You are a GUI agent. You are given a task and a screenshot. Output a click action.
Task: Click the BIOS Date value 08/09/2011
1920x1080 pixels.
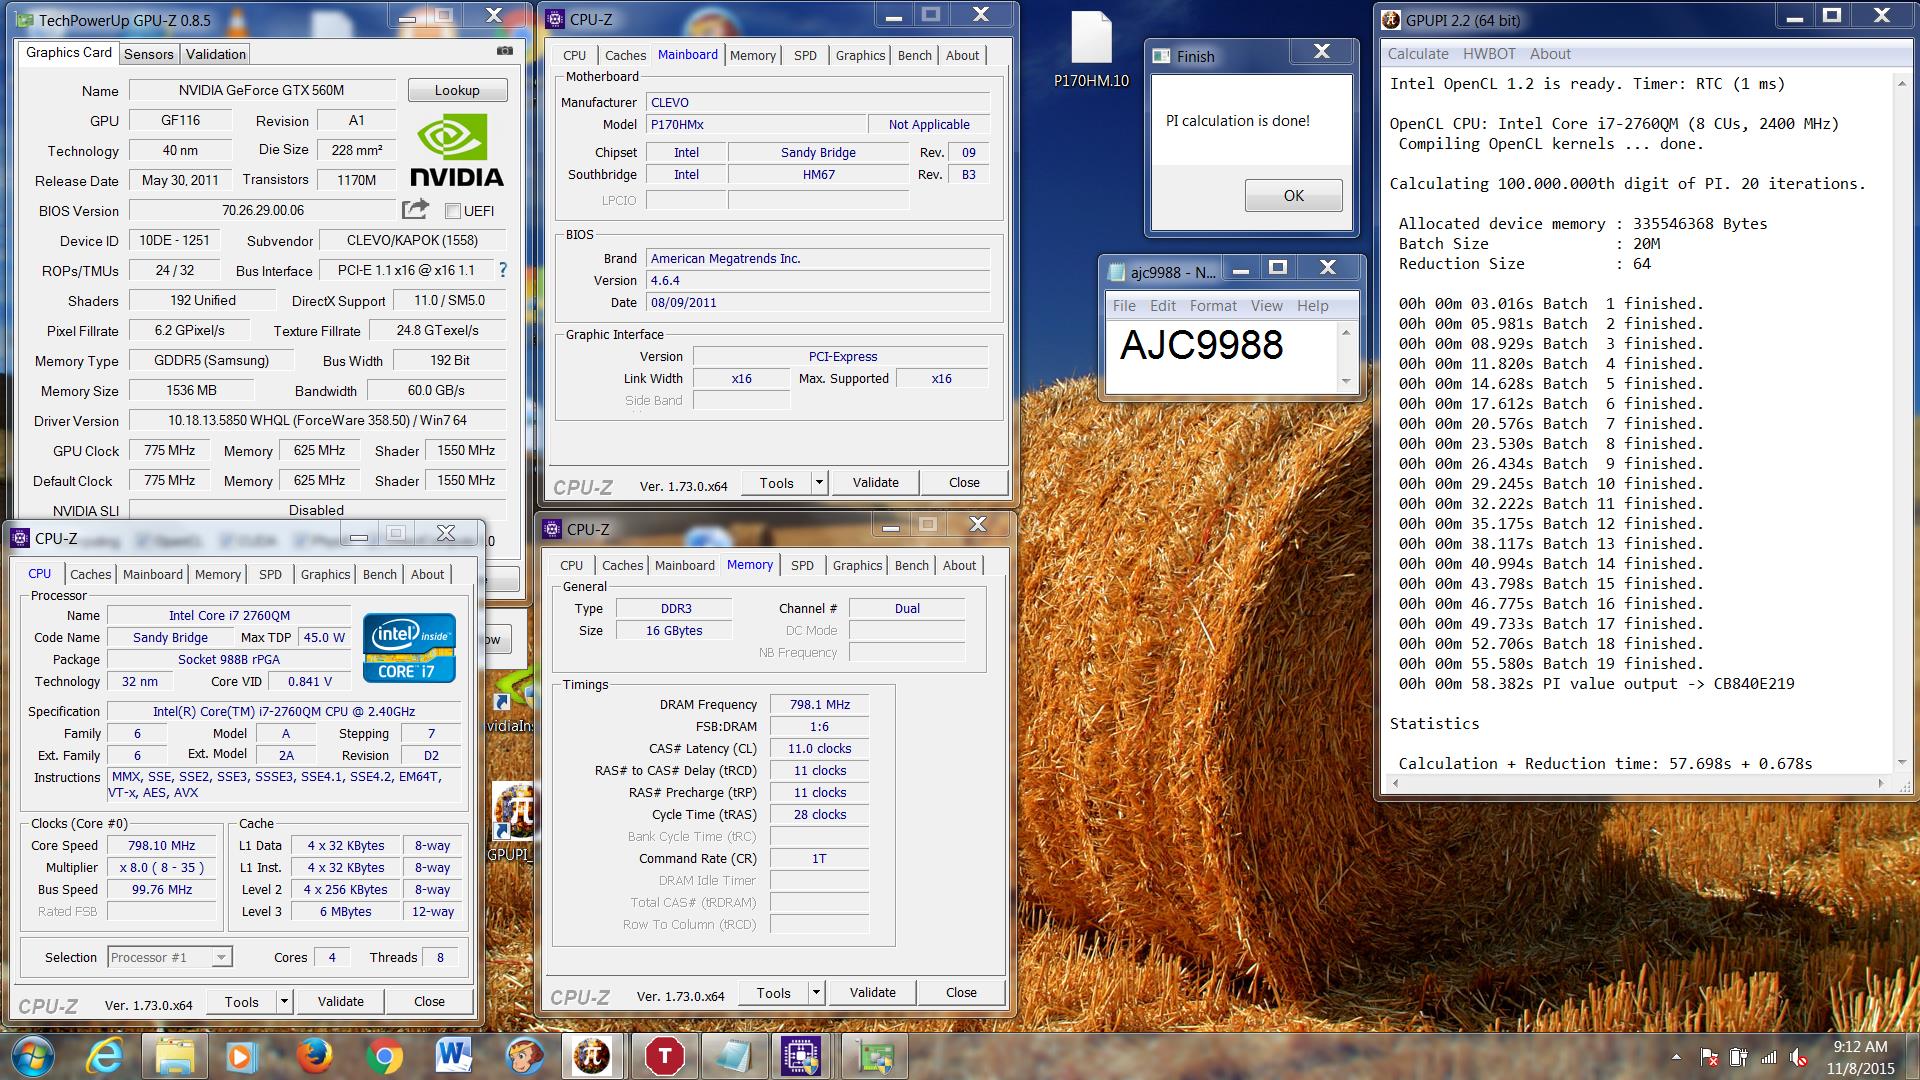tap(818, 302)
